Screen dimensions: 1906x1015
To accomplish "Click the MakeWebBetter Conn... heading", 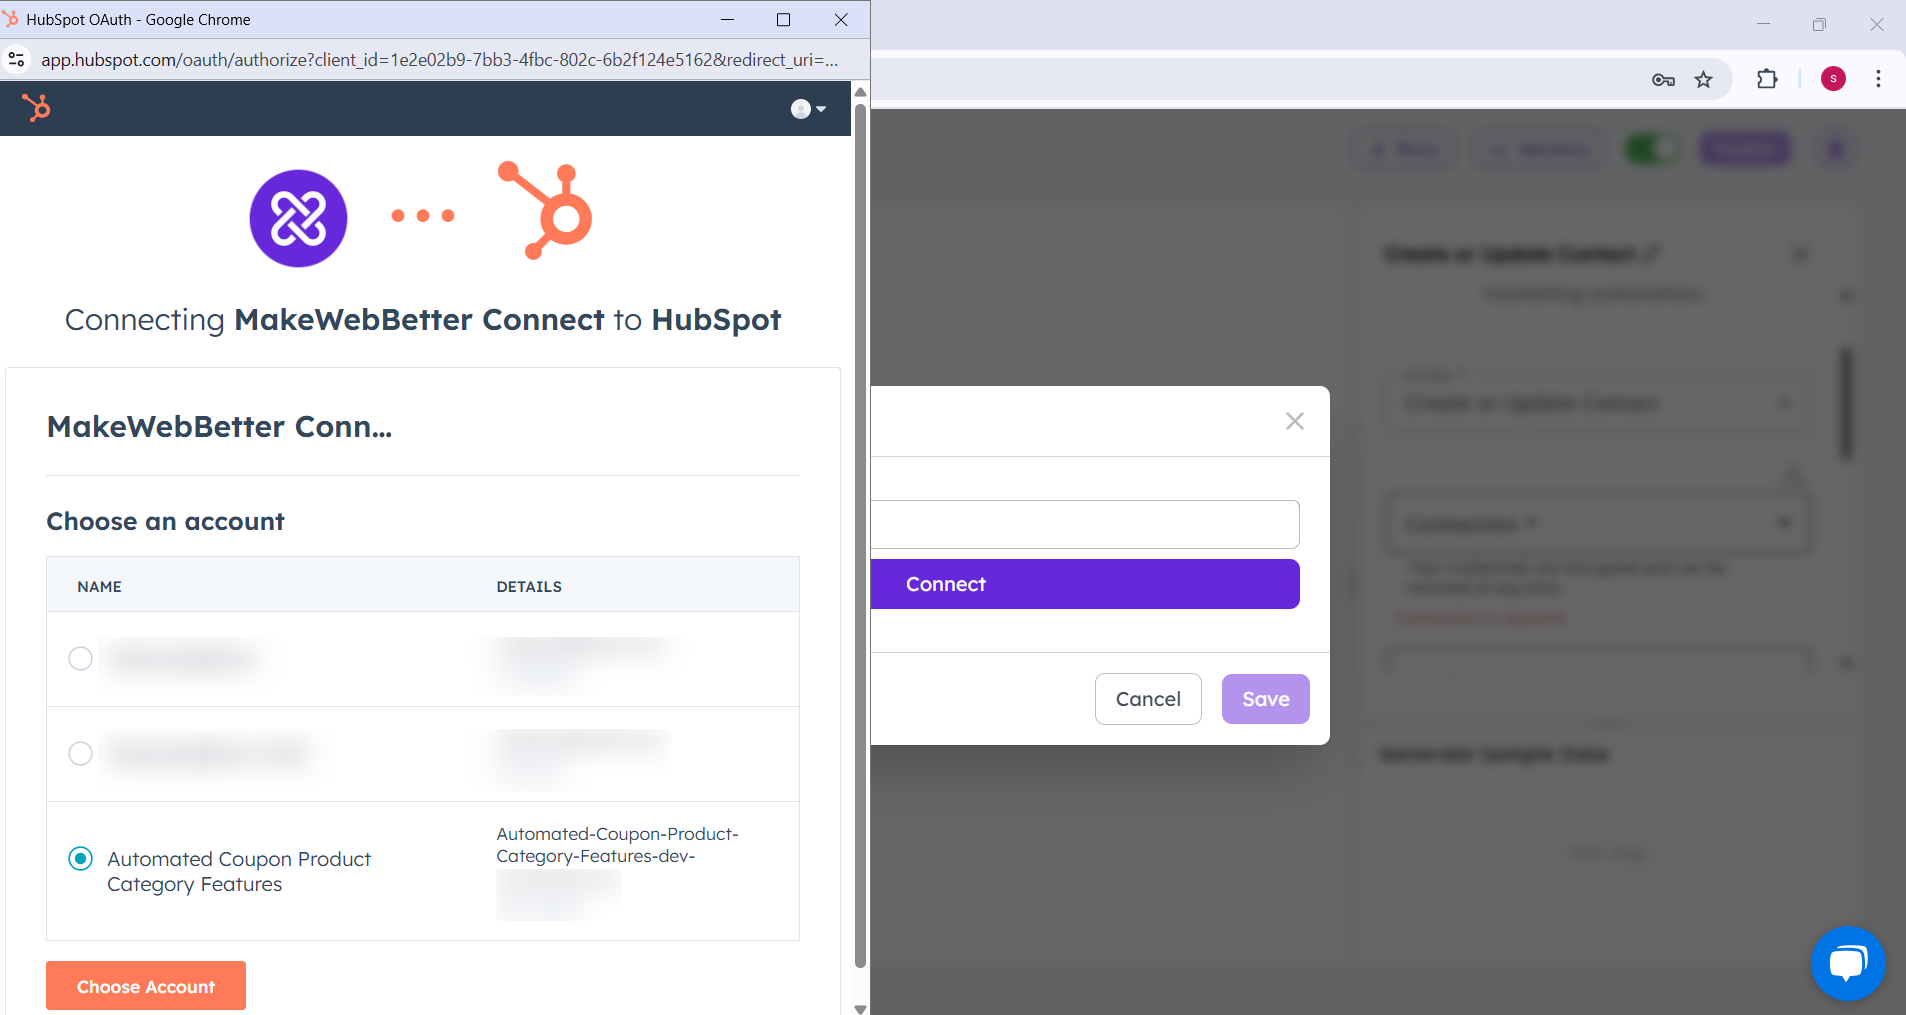I will (x=220, y=427).
